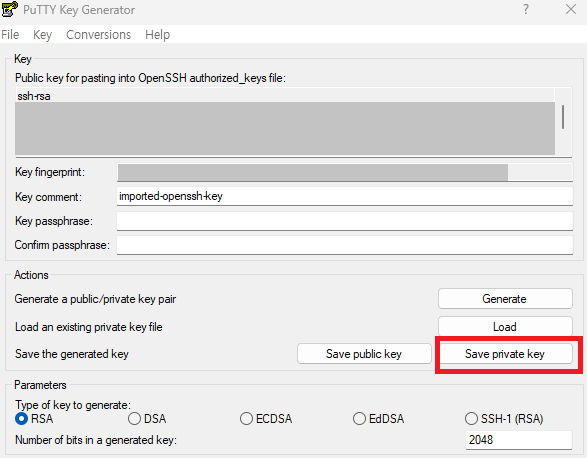Open the Help menu

[158, 34]
